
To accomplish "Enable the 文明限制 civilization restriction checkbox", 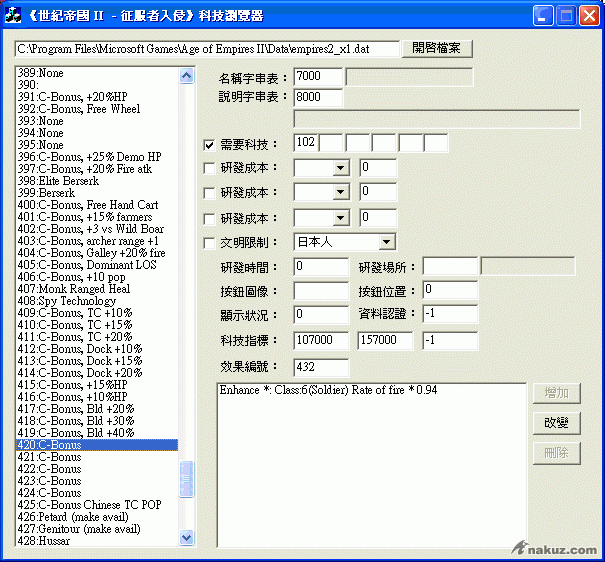I will [x=209, y=243].
